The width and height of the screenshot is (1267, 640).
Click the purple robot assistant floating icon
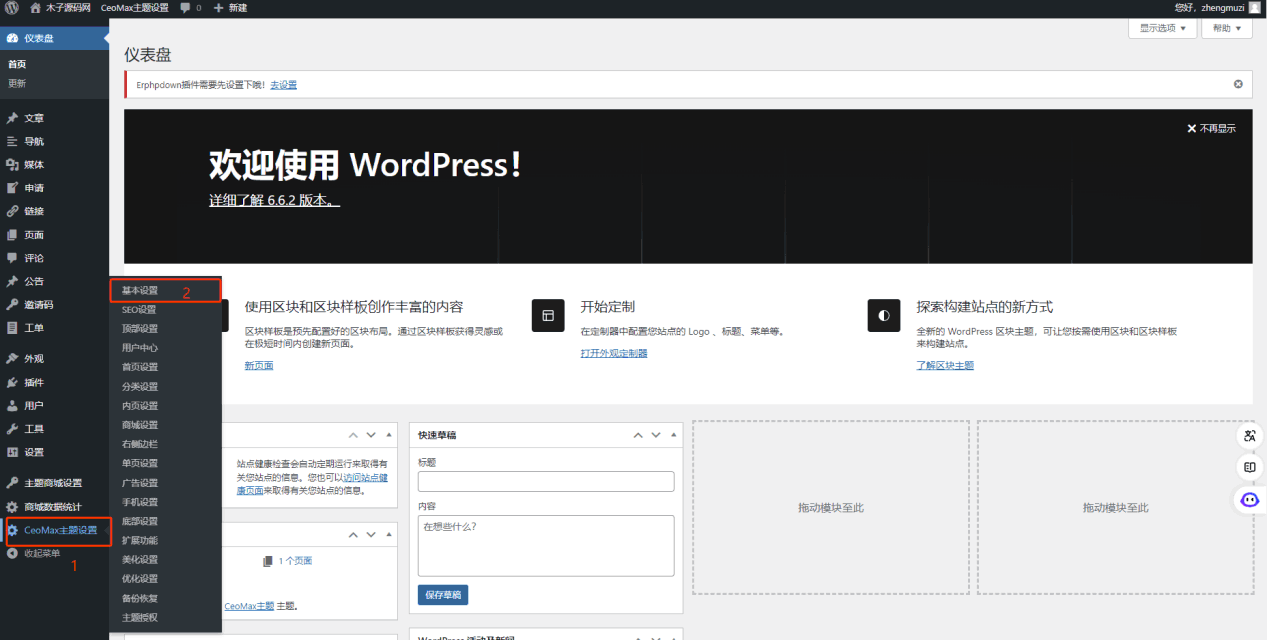coord(1249,499)
